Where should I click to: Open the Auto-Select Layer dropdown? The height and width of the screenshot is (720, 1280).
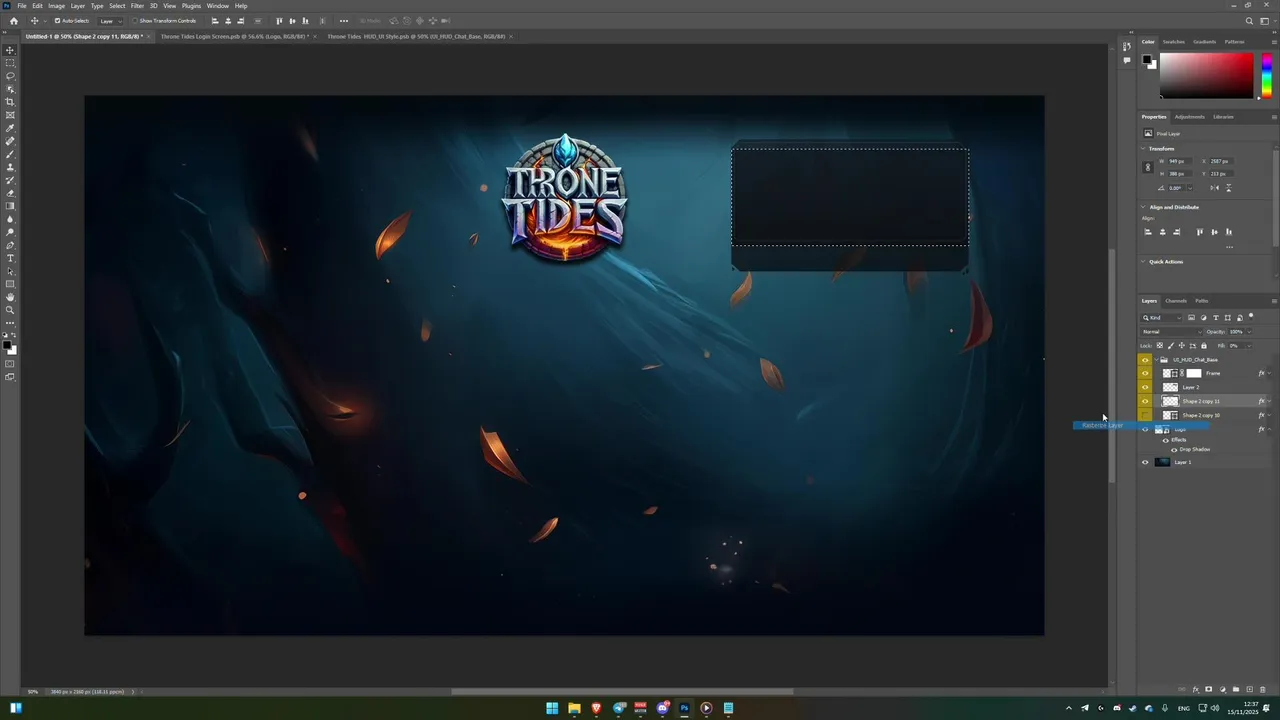pos(110,20)
